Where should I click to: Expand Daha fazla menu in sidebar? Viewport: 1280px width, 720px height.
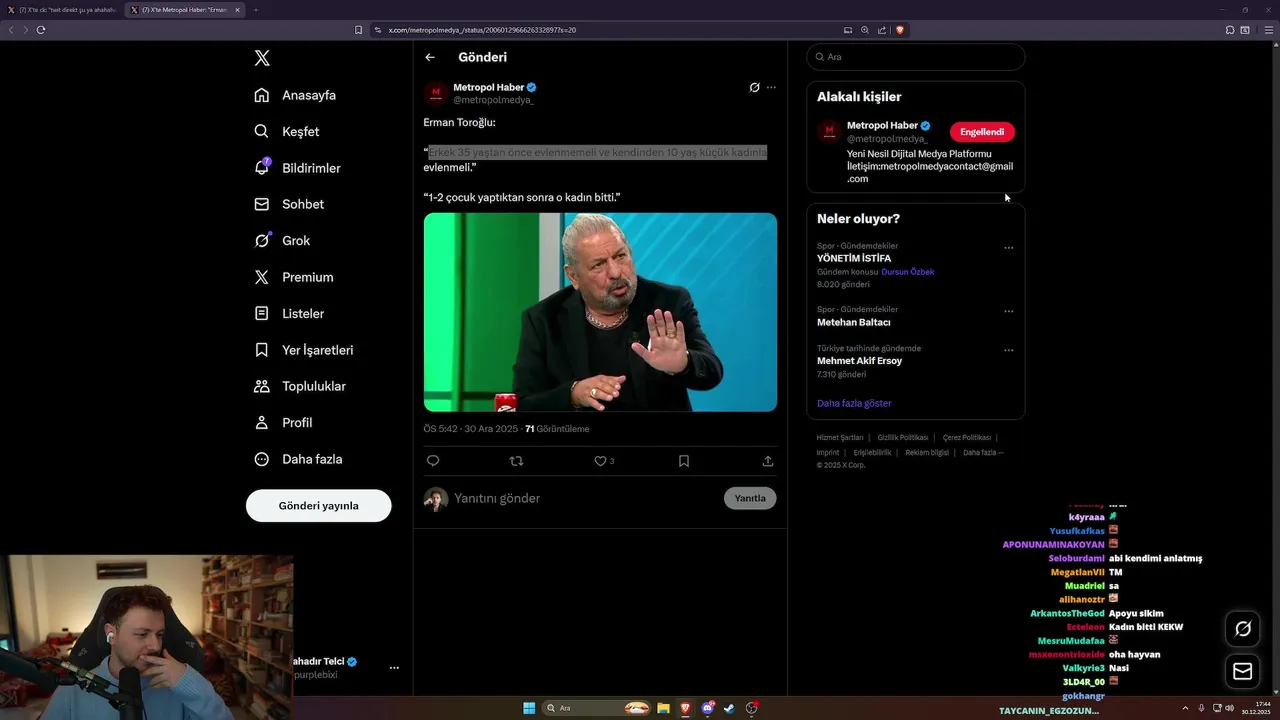pyautogui.click(x=298, y=459)
